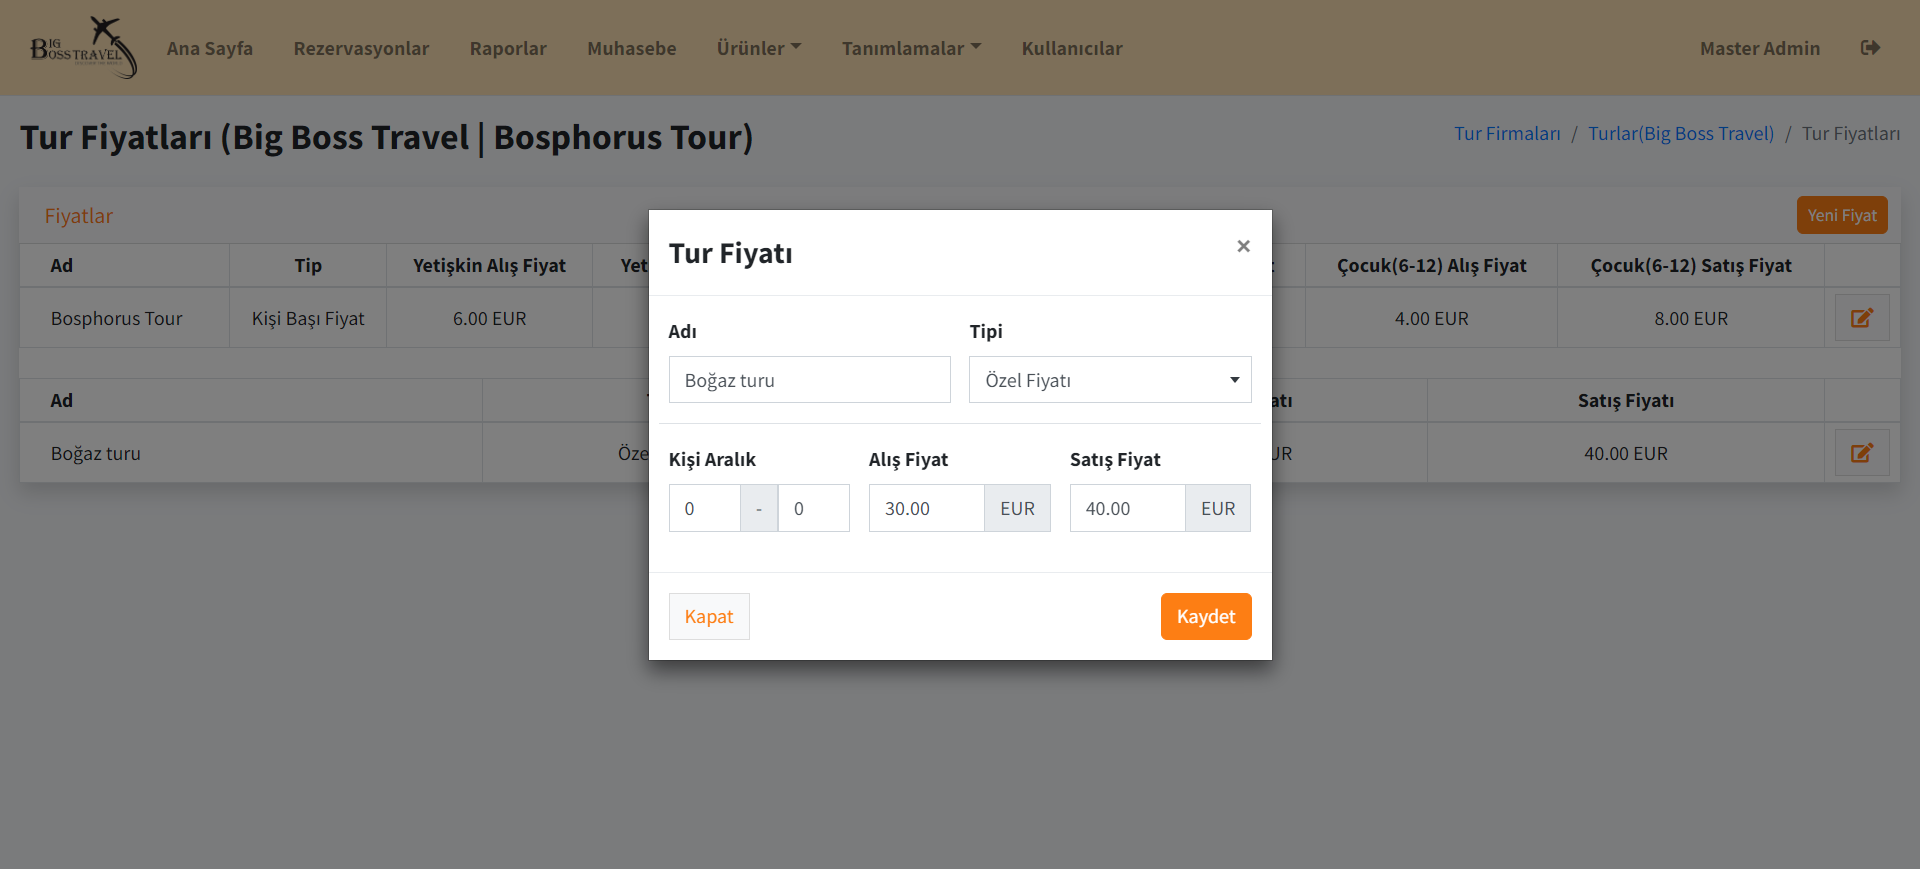Open Turlar(Big Boss Travel) breadcrumb link
Image resolution: width=1920 pixels, height=869 pixels.
point(1681,134)
